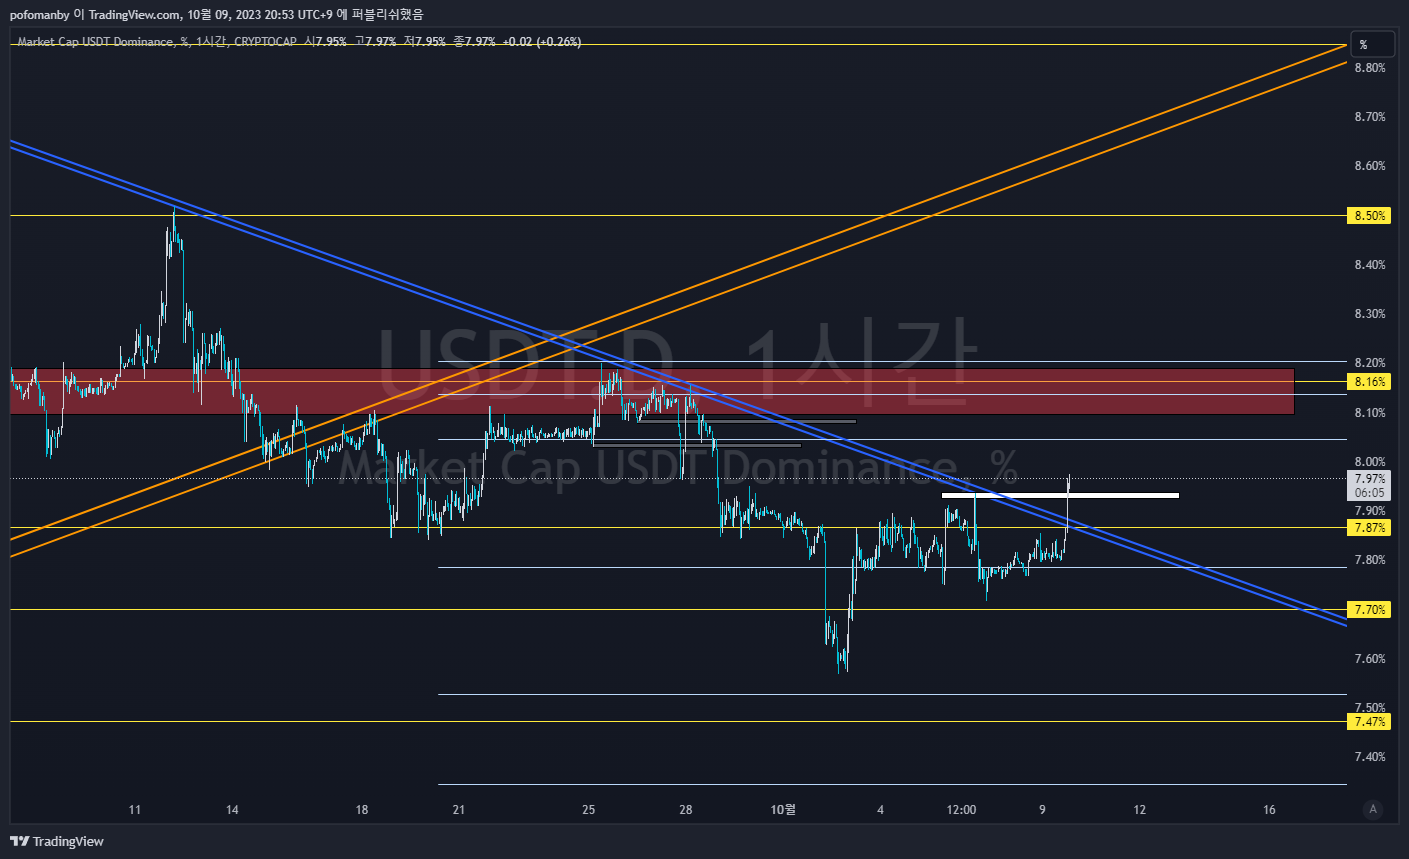Click the date 16 on the time axis

click(x=1269, y=810)
